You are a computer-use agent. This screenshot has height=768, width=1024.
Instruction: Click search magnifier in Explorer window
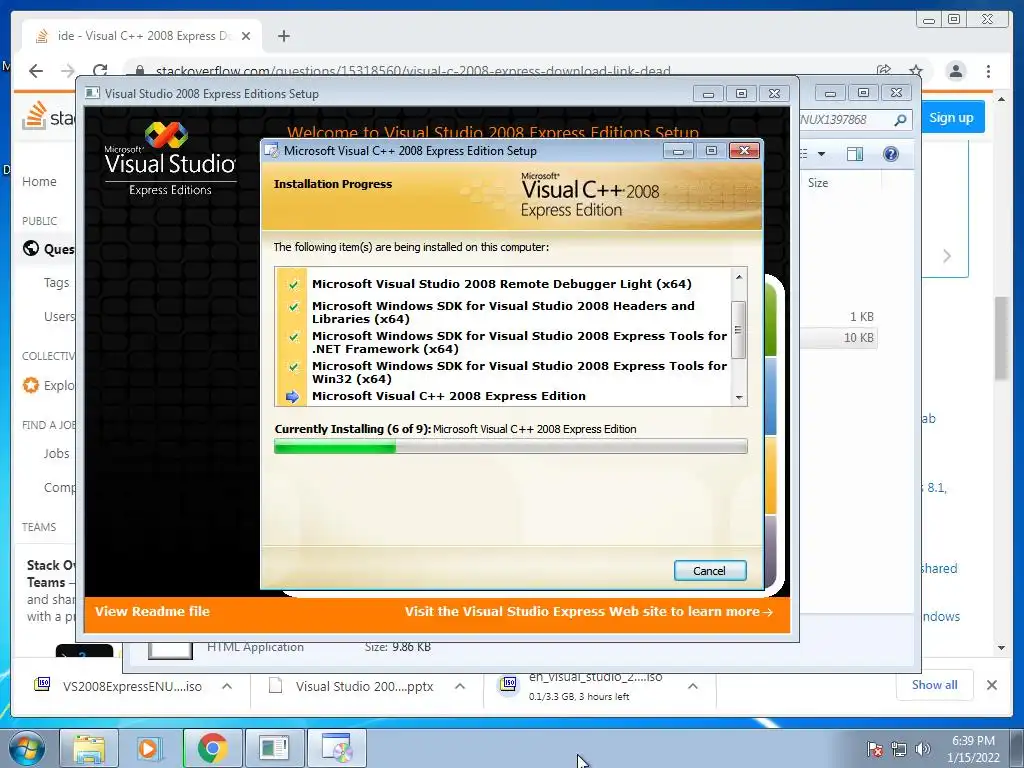coord(900,120)
